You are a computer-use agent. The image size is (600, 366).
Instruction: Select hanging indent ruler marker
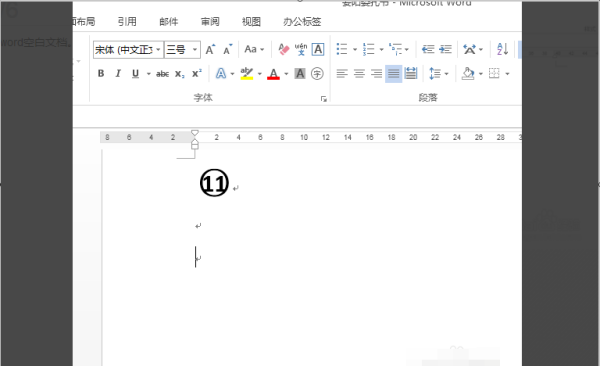tap(195, 142)
